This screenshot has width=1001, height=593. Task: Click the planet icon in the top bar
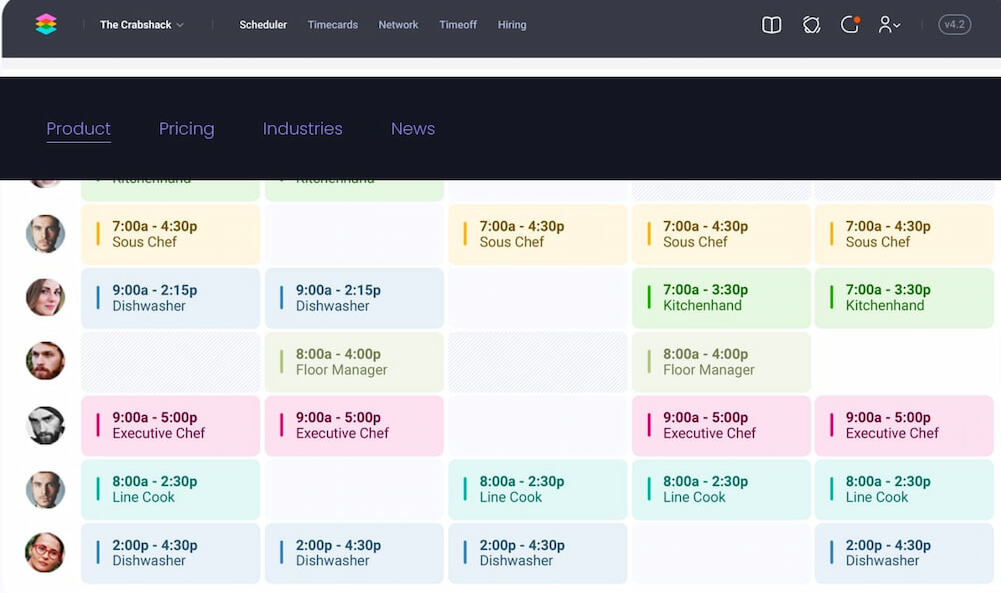811,25
